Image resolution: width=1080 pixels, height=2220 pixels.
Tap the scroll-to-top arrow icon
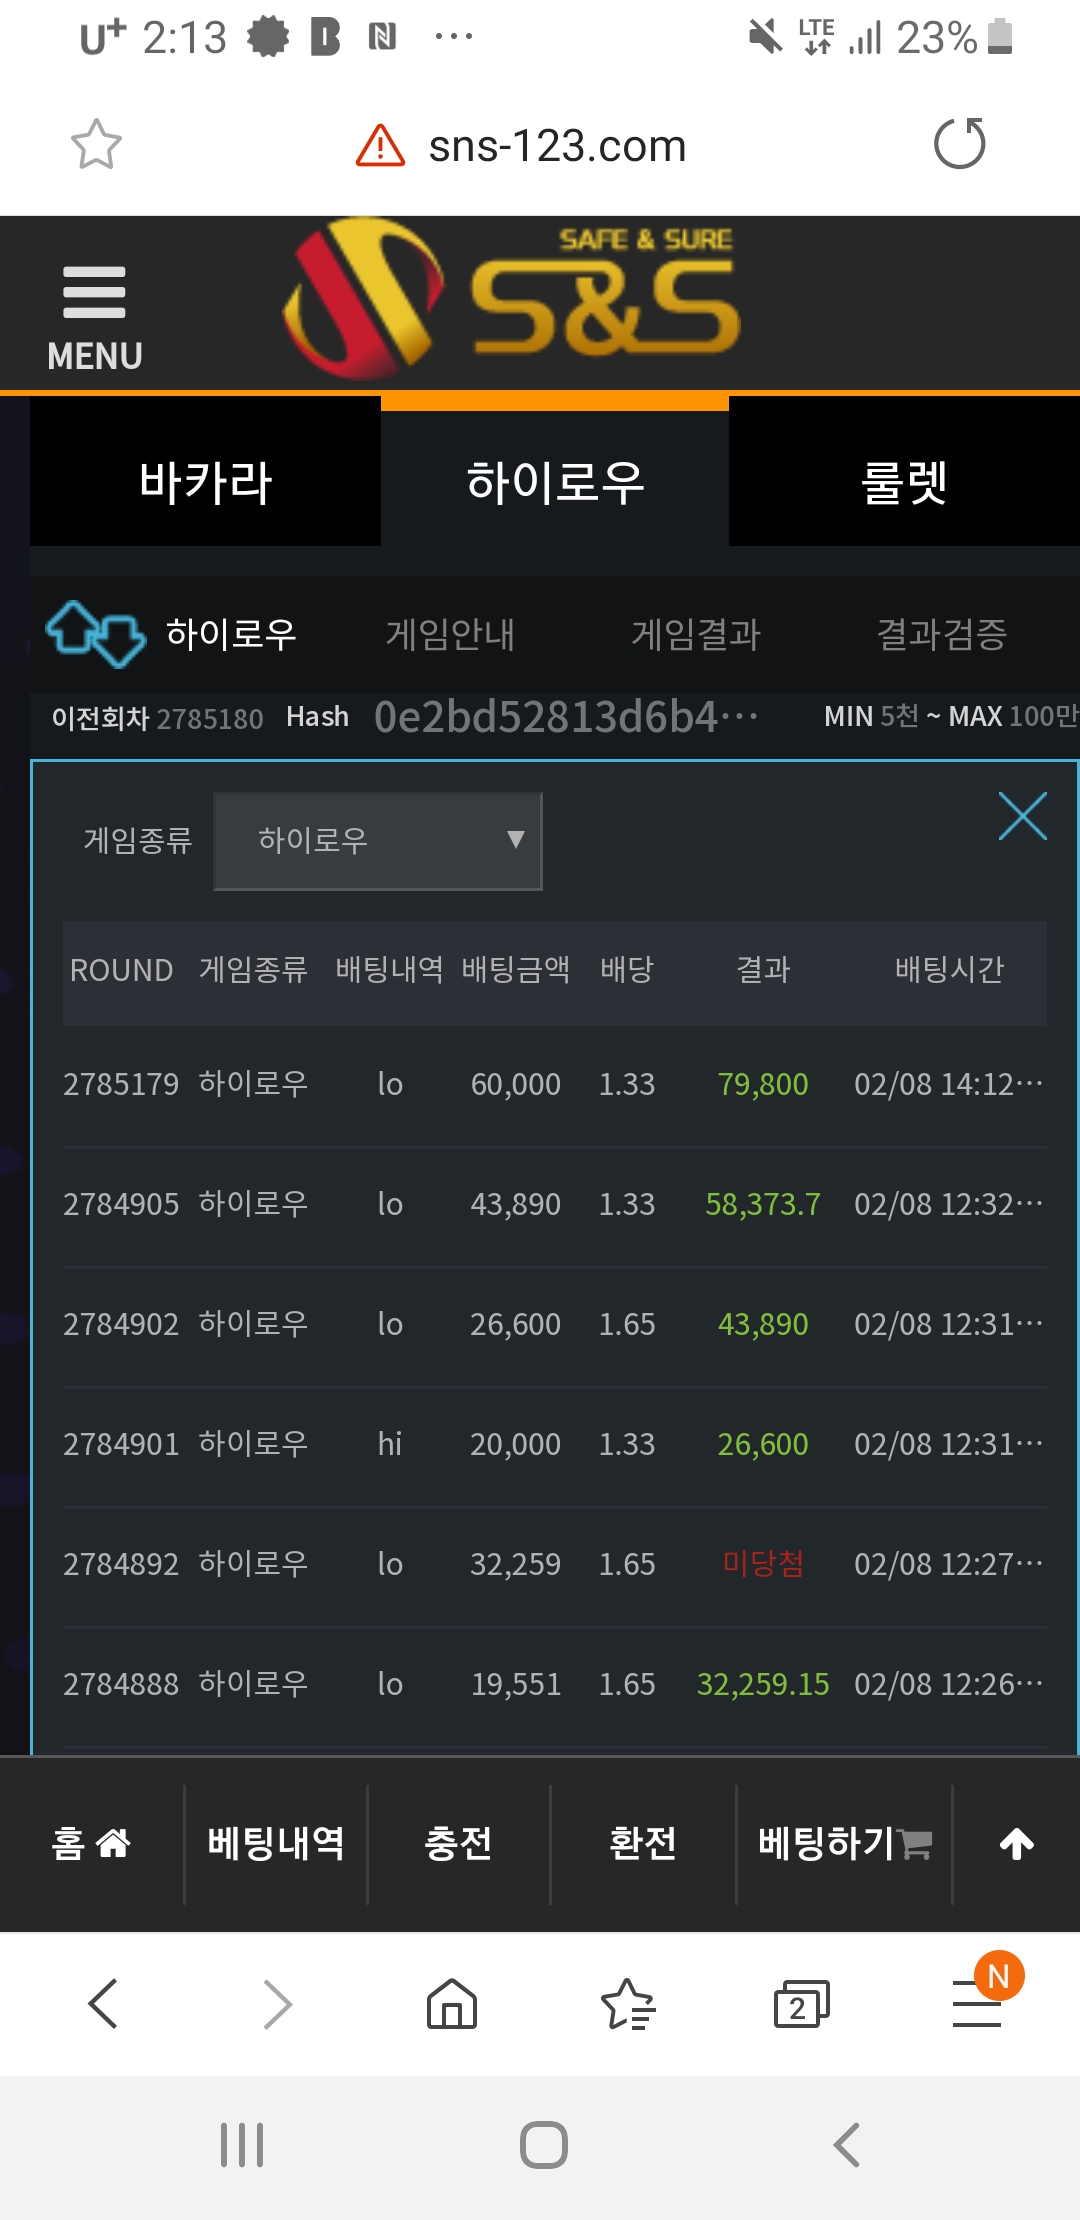pos(1016,1844)
